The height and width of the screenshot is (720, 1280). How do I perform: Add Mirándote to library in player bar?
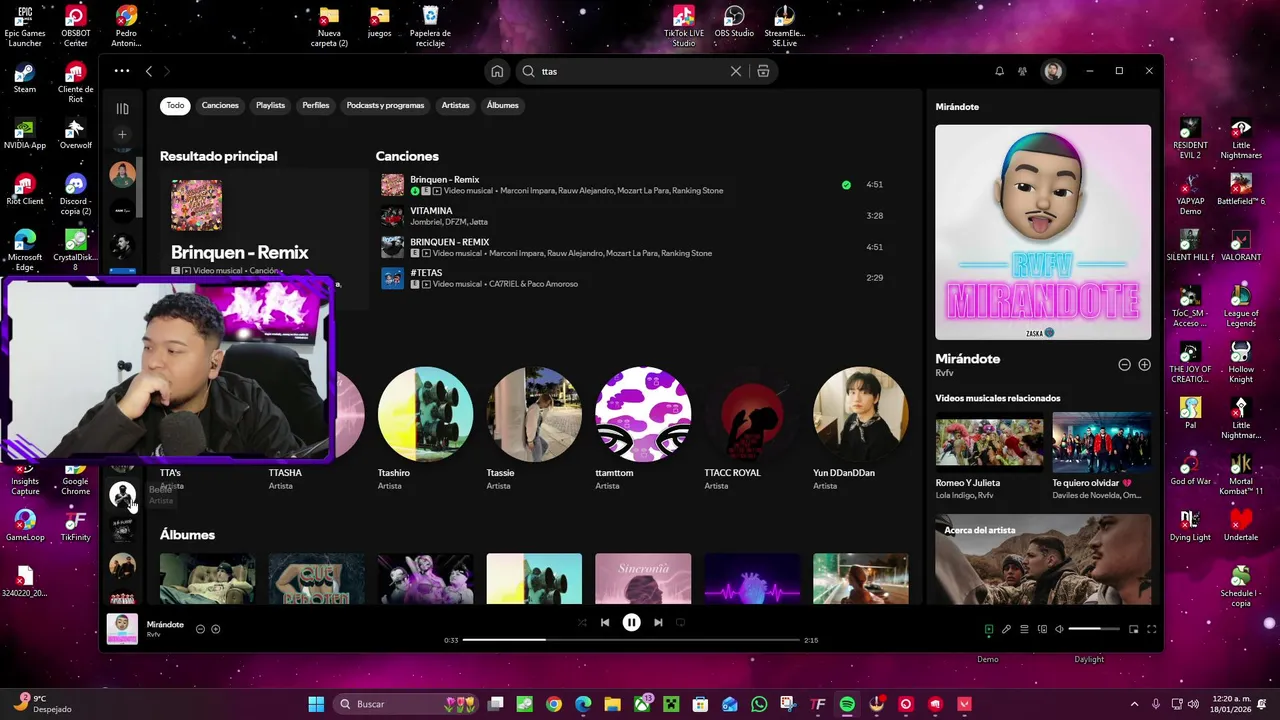(215, 629)
